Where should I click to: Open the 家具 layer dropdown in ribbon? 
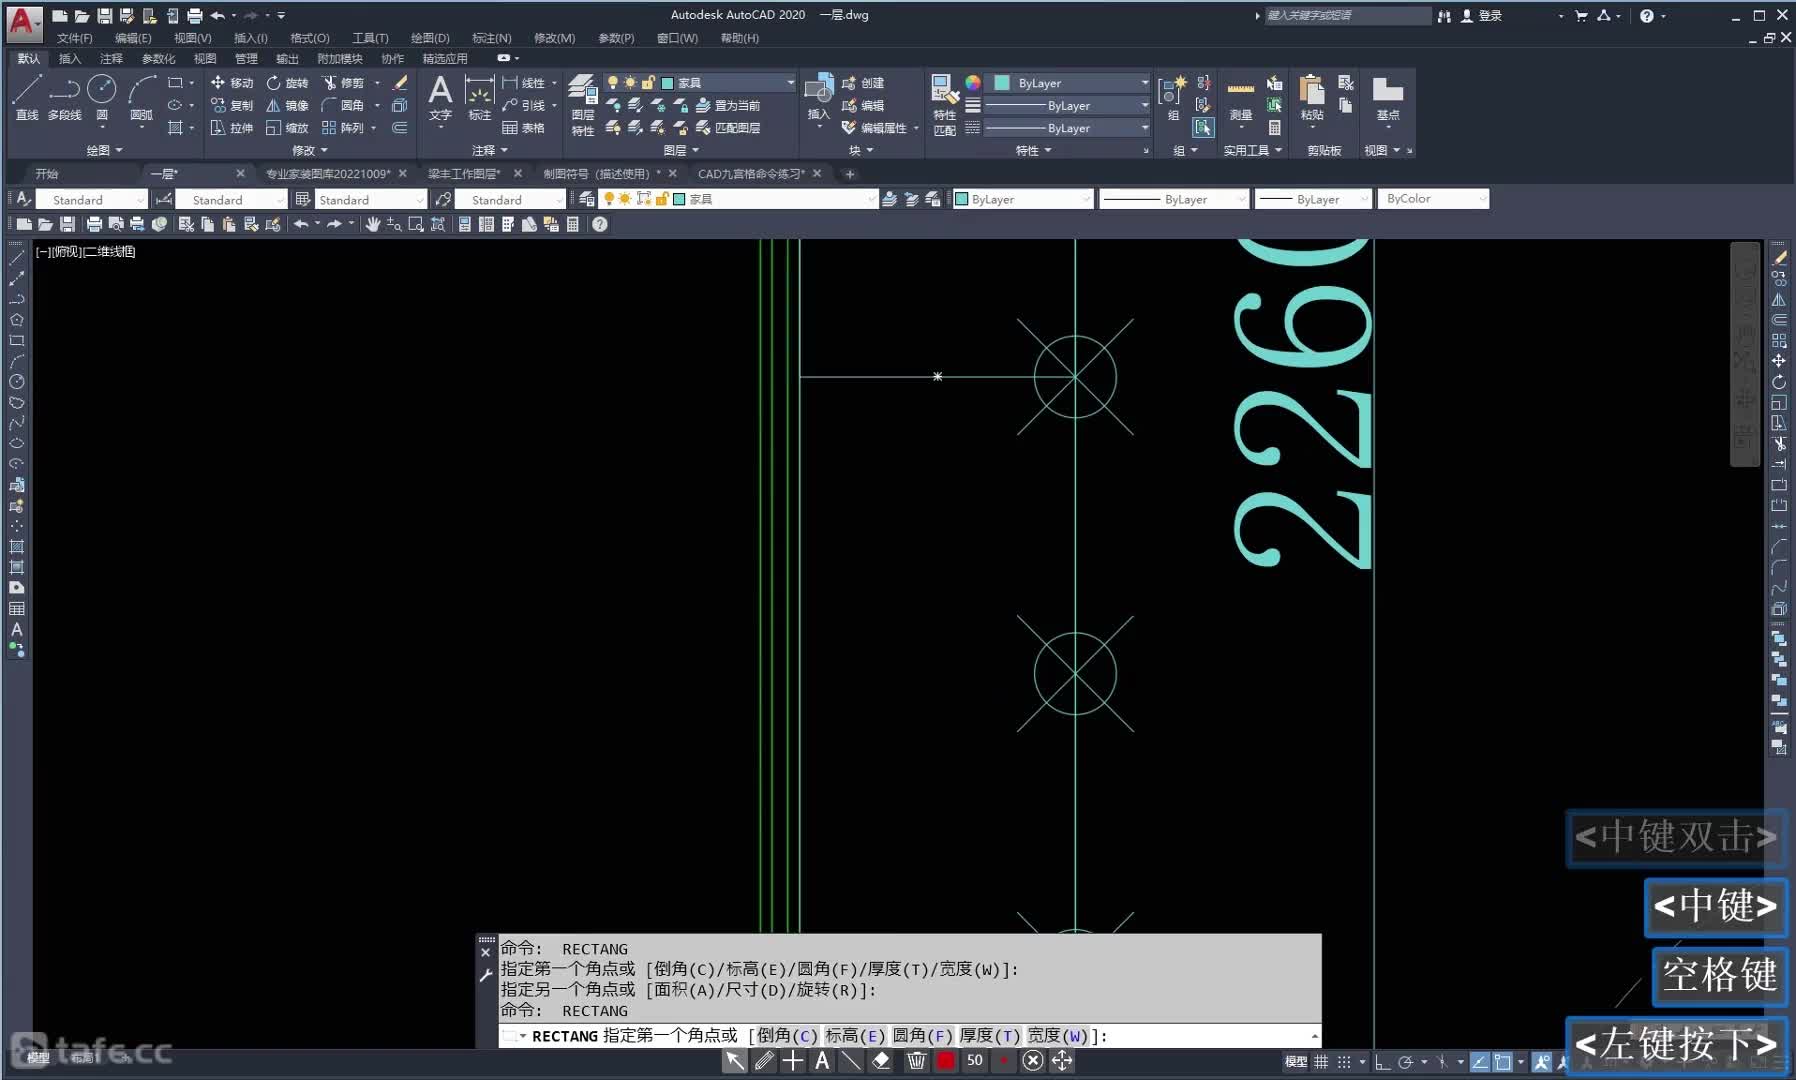click(x=700, y=83)
